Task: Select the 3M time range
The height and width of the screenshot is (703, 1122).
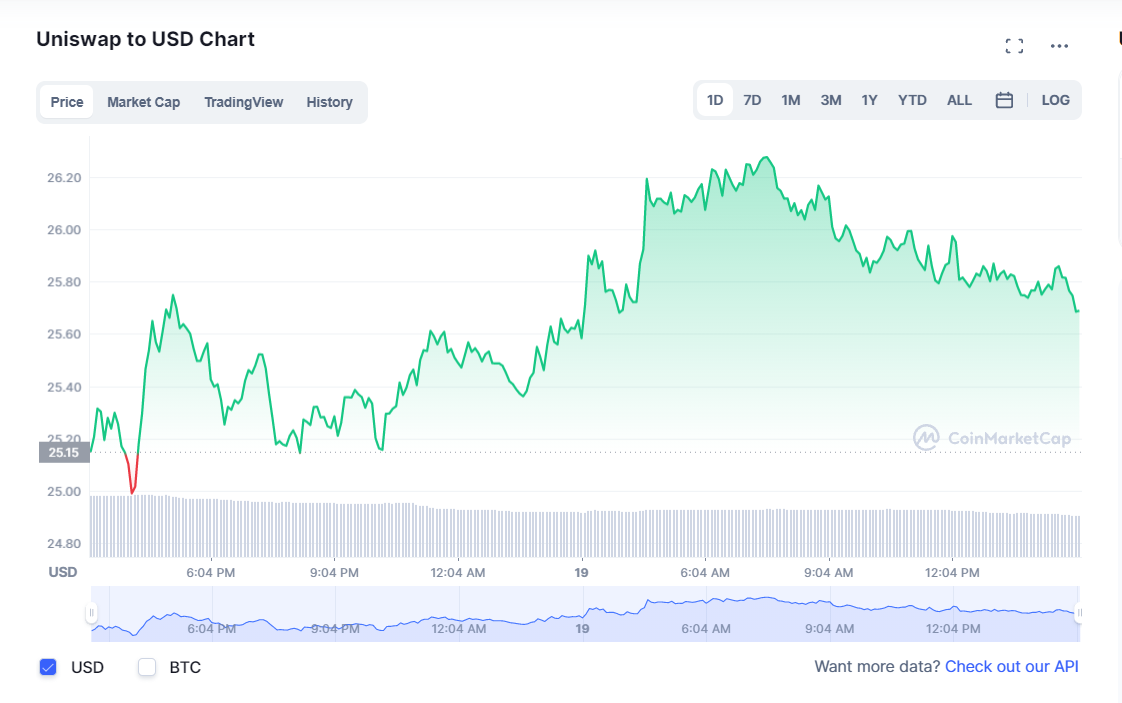Action: tap(831, 100)
